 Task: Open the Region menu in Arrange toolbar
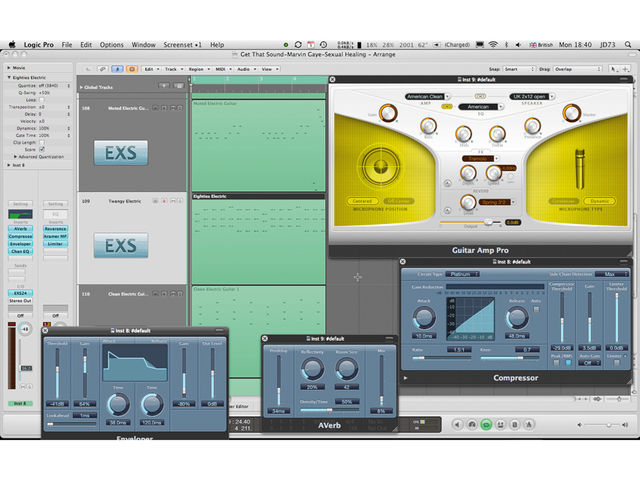199,69
